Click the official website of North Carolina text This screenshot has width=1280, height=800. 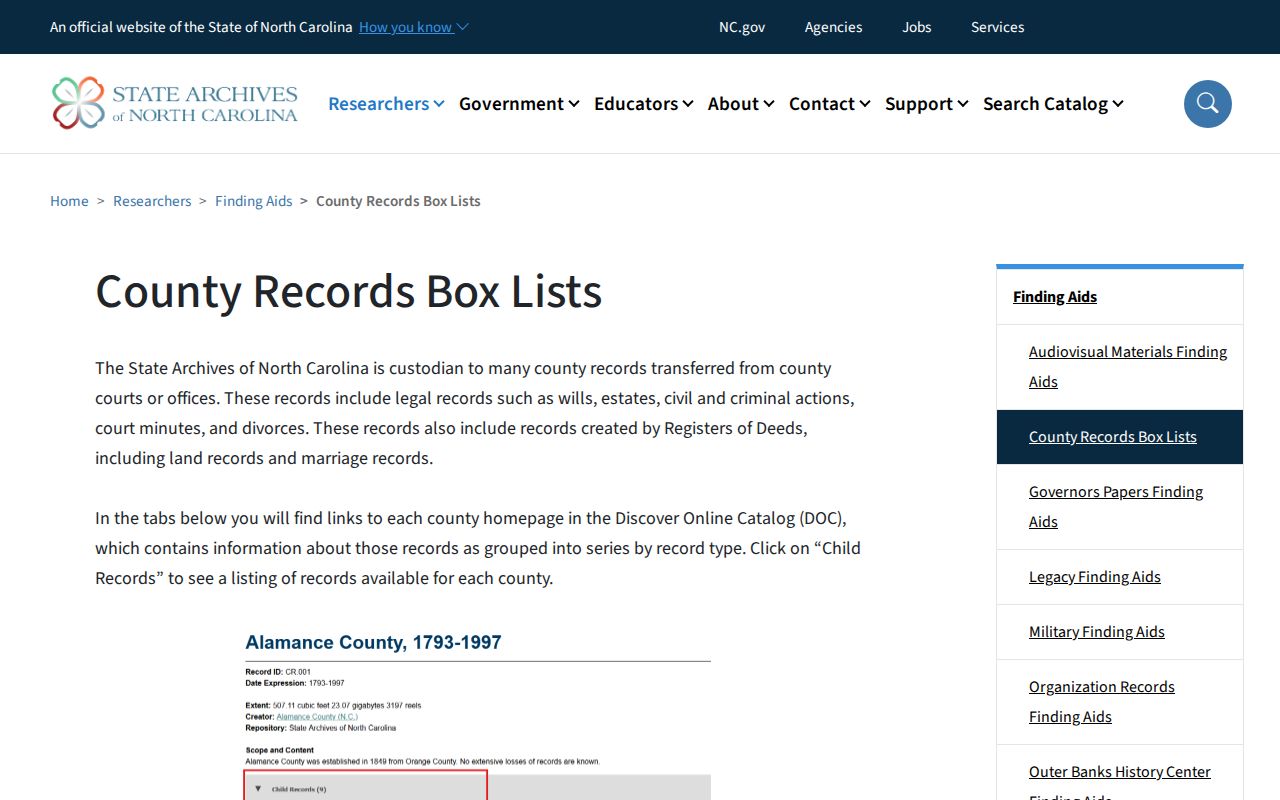click(x=201, y=27)
